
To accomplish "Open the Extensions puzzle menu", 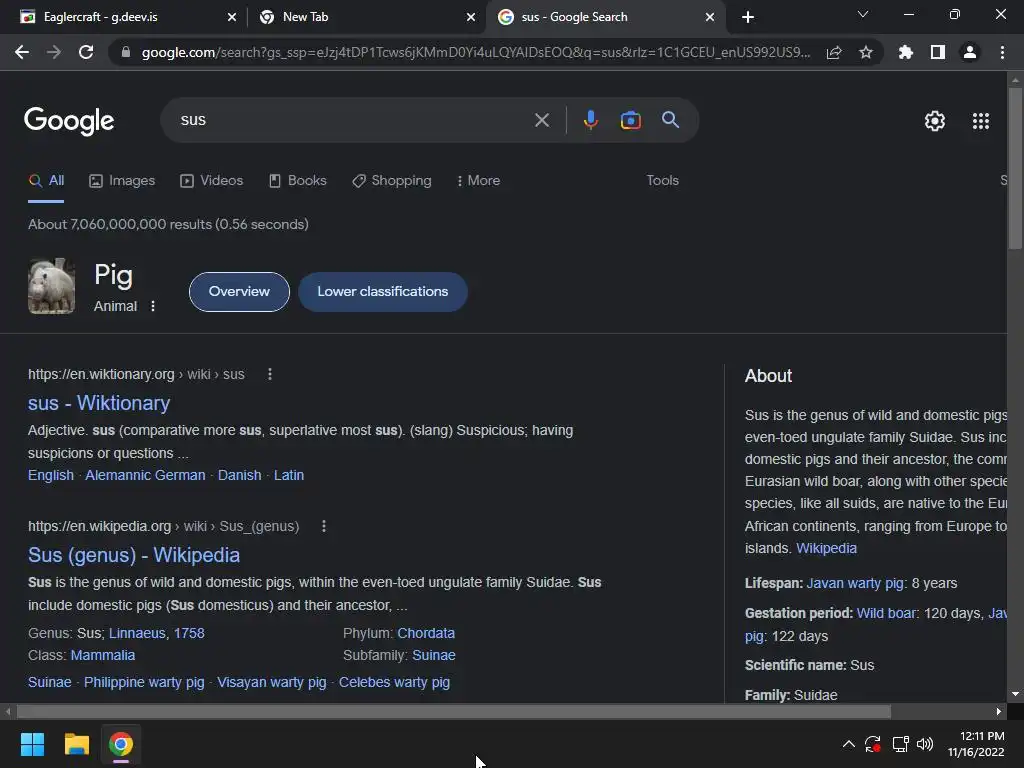I will pos(906,52).
